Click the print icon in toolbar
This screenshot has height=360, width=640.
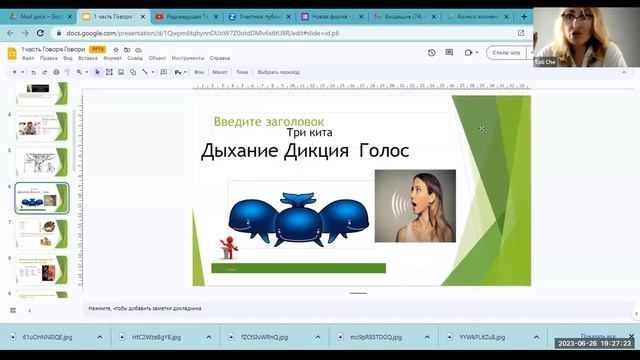click(x=56, y=72)
